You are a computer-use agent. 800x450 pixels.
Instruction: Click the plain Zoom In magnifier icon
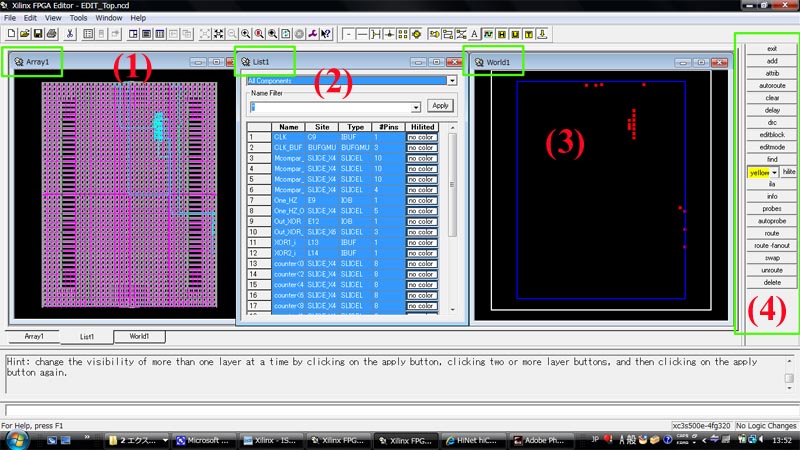pos(245,34)
